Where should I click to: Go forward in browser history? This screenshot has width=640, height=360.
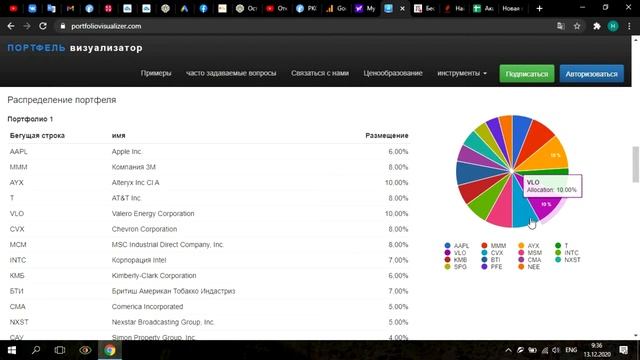point(27,26)
